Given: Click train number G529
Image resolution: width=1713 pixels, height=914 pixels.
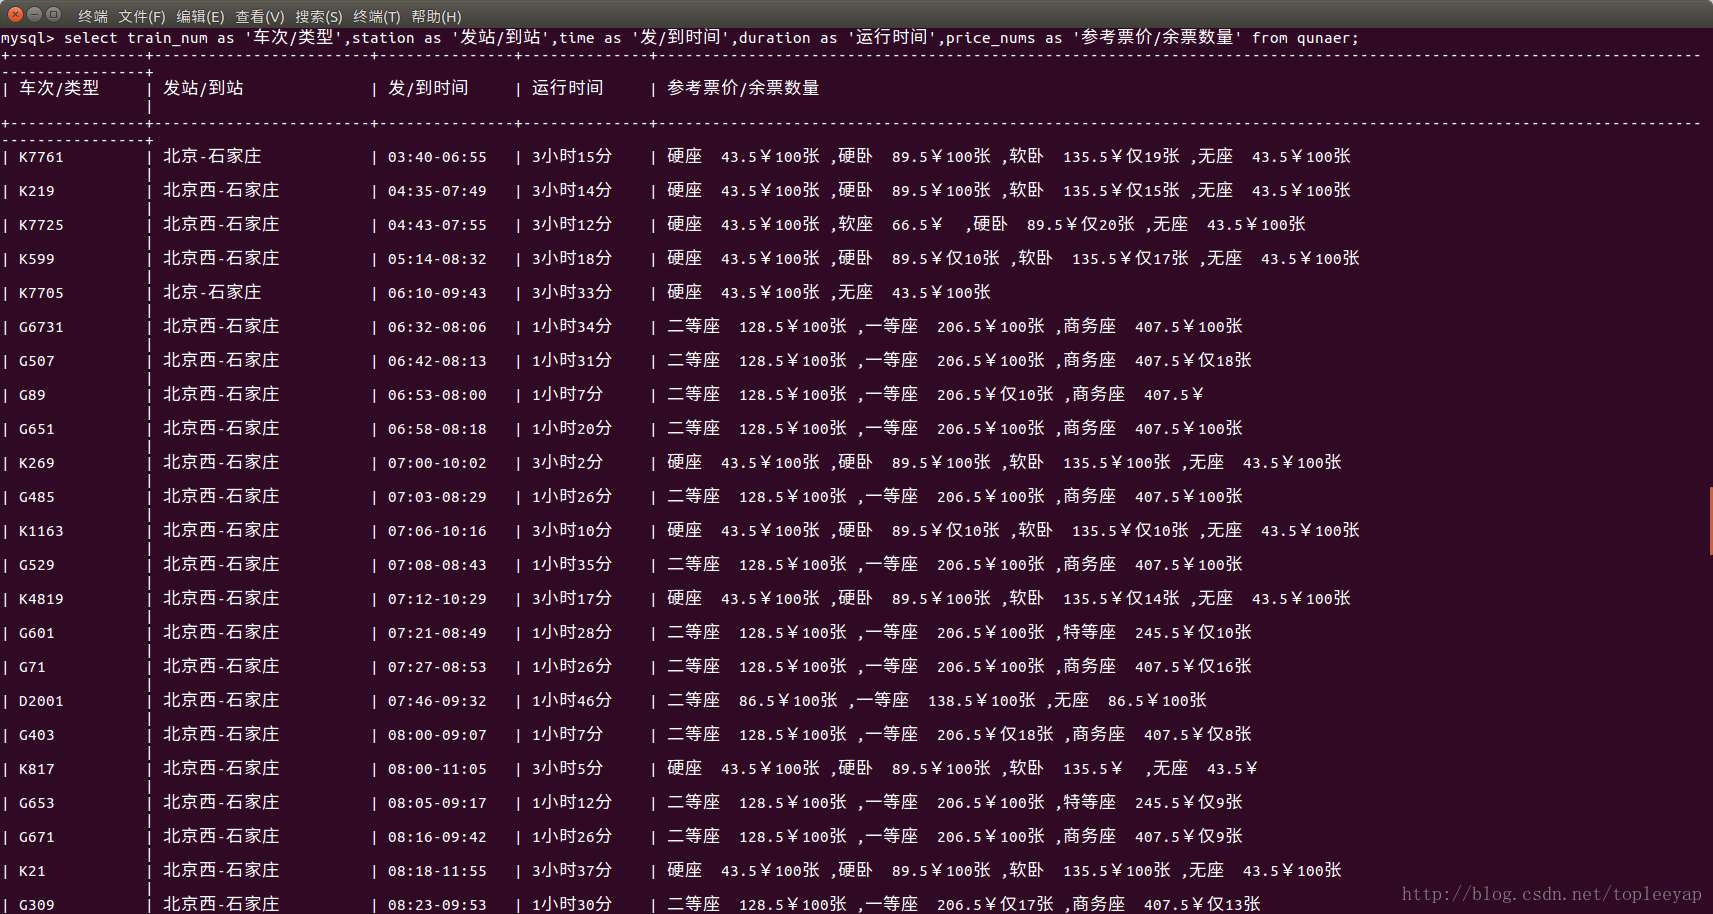Looking at the screenshot, I should pyautogui.click(x=37, y=565).
